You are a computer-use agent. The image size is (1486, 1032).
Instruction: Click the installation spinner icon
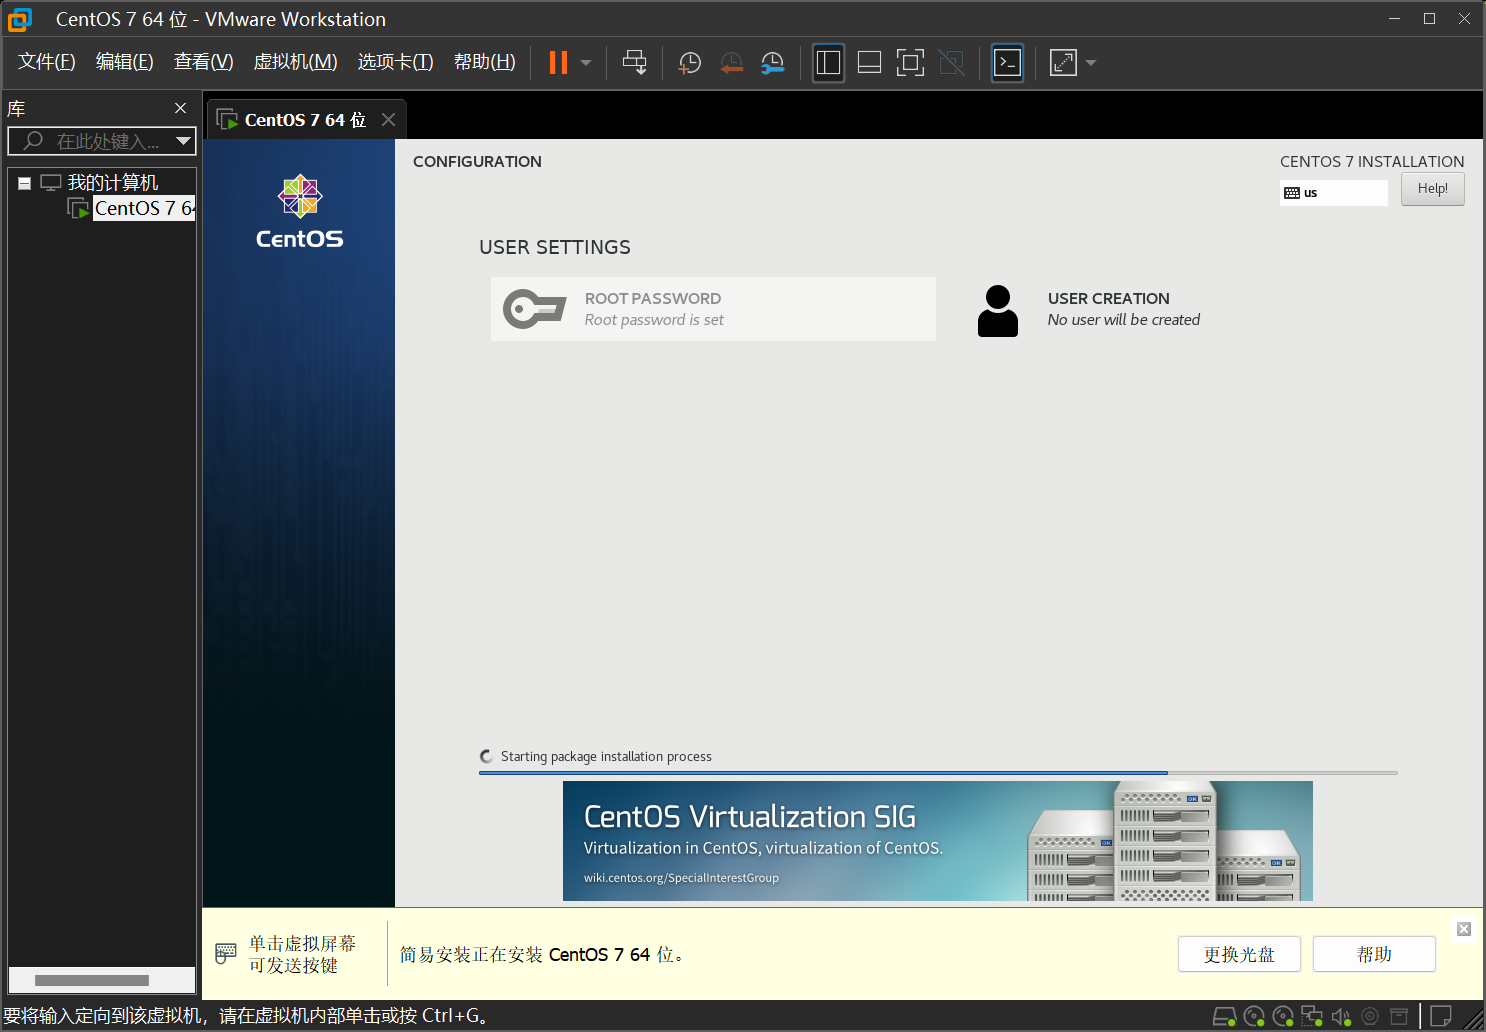[487, 757]
